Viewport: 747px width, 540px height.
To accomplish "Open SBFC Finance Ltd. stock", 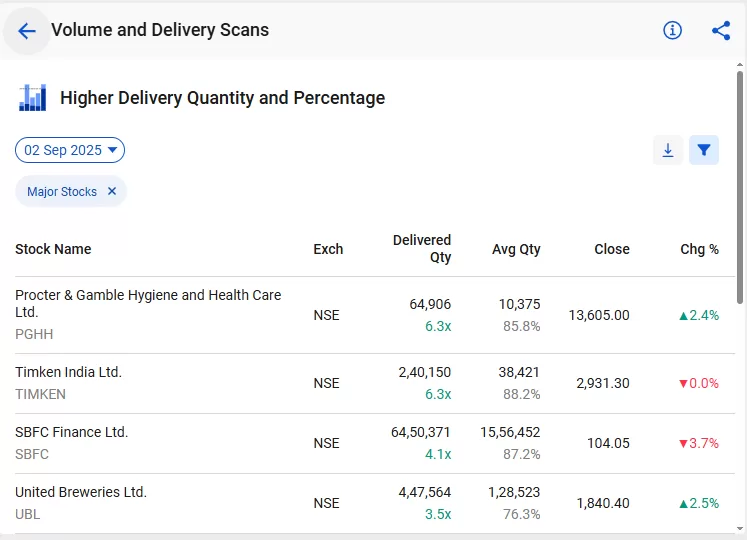I will pyautogui.click(x=71, y=432).
